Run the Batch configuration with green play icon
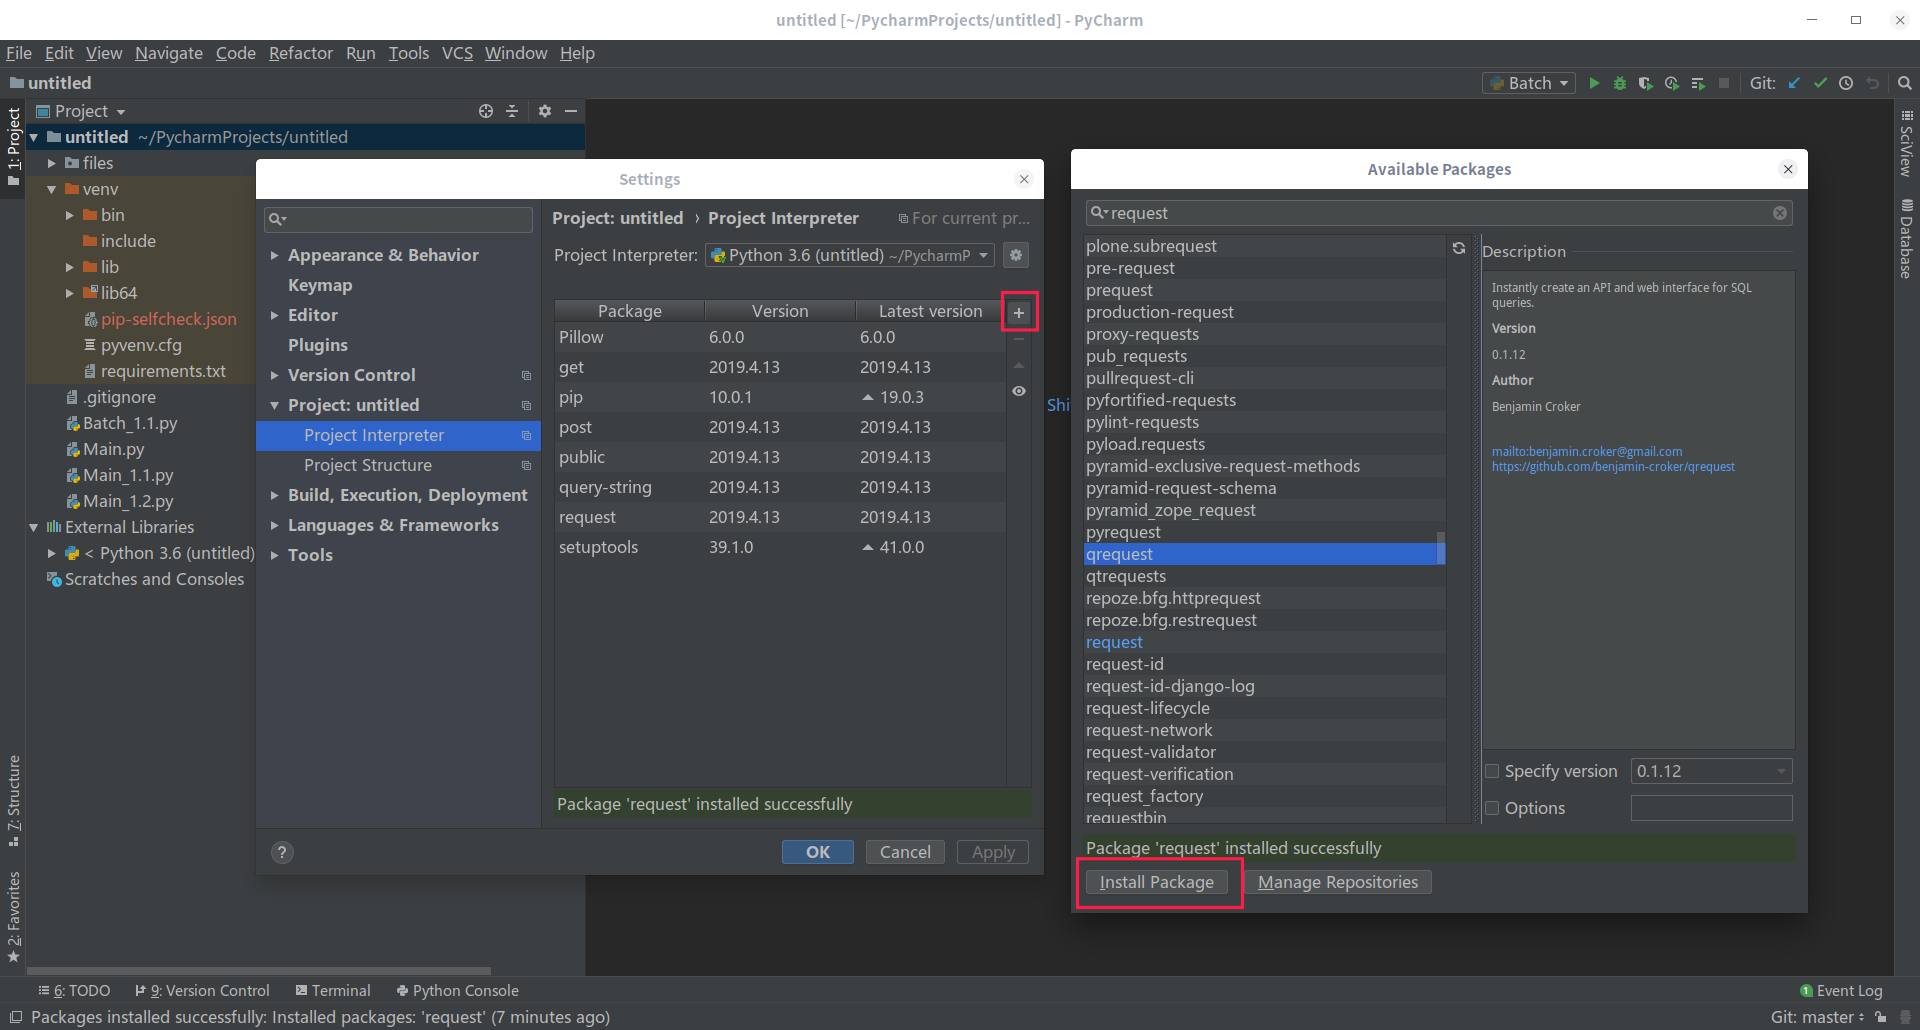1920x1030 pixels. pos(1594,83)
